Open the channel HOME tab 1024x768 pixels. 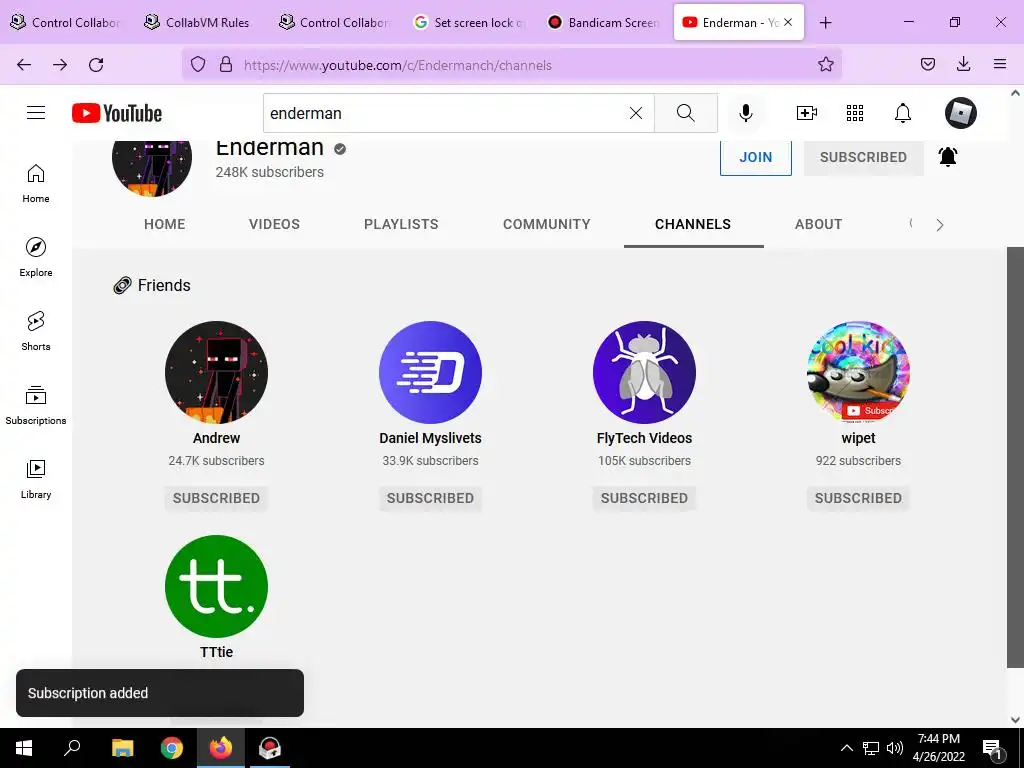point(165,224)
